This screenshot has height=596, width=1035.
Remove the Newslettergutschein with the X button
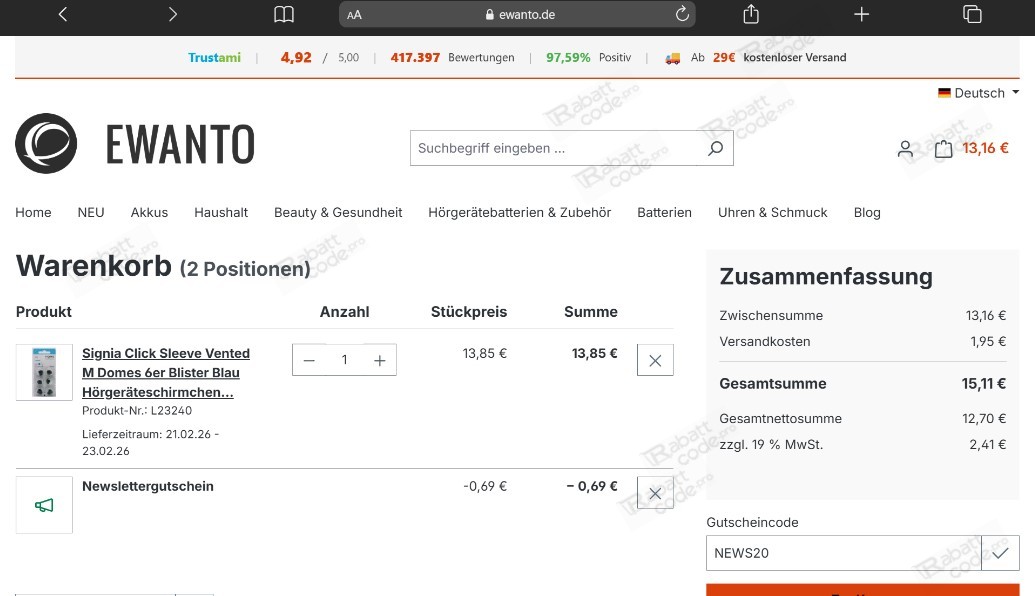coord(655,493)
